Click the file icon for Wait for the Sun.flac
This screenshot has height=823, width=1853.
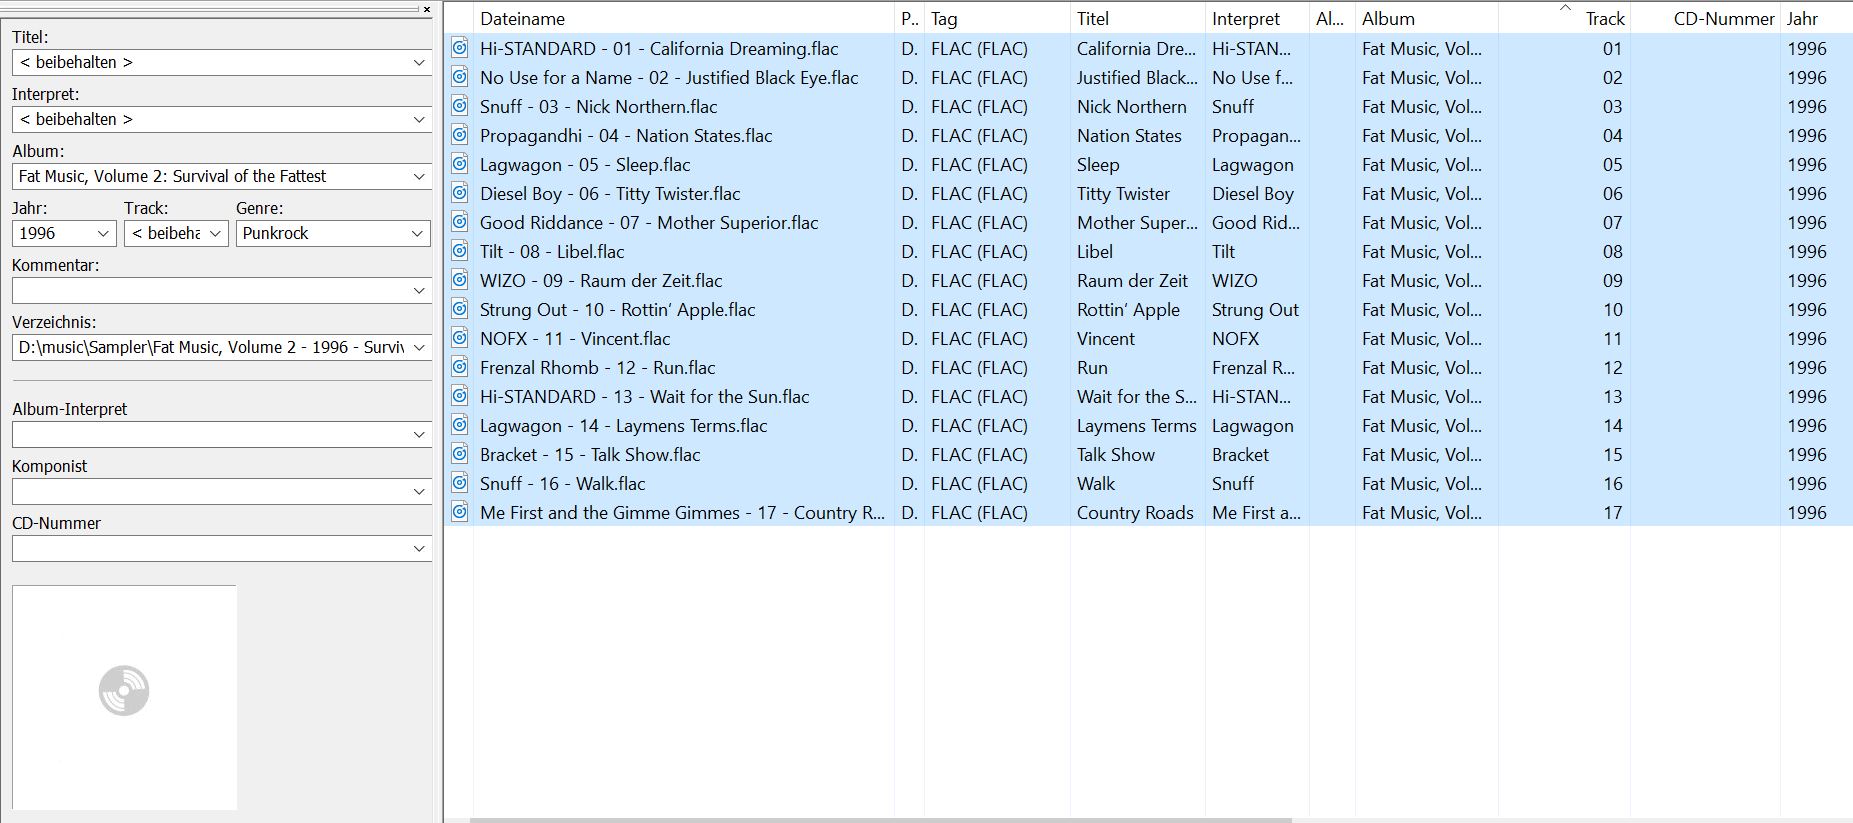tap(459, 395)
